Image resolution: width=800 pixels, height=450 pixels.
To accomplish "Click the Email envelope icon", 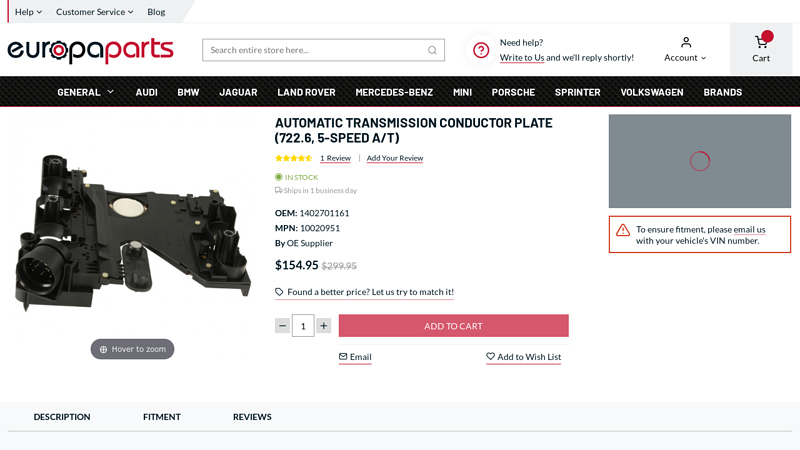I will pyautogui.click(x=343, y=357).
